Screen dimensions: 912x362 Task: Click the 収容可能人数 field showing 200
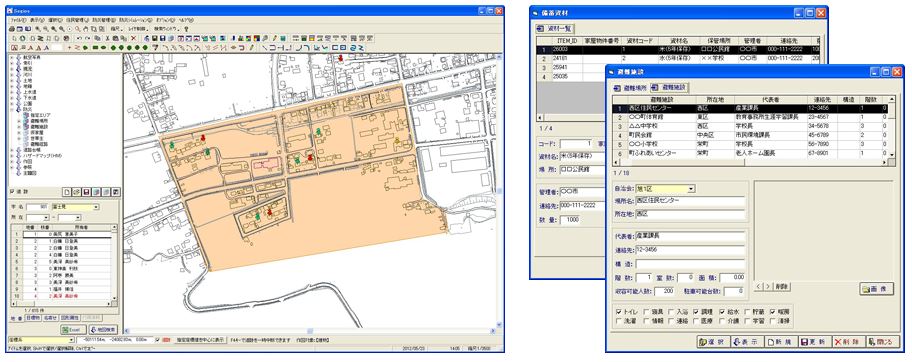click(x=664, y=291)
